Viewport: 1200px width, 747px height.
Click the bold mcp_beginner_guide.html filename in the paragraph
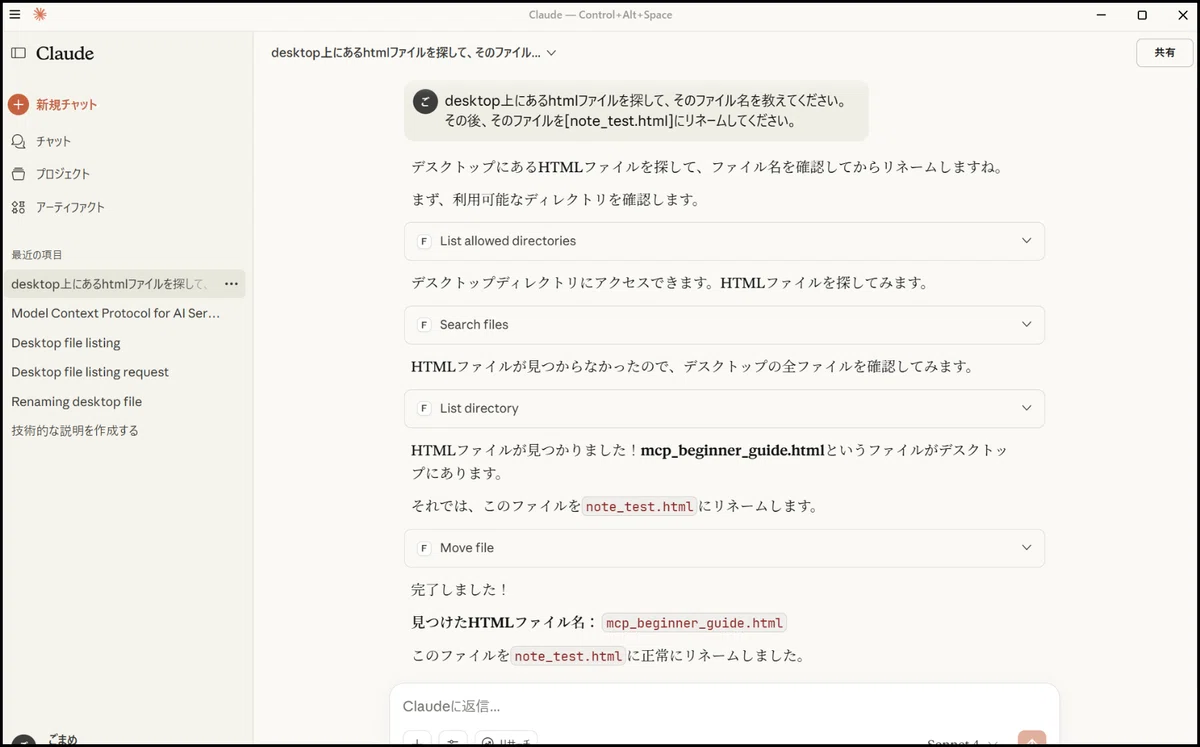tap(732, 450)
